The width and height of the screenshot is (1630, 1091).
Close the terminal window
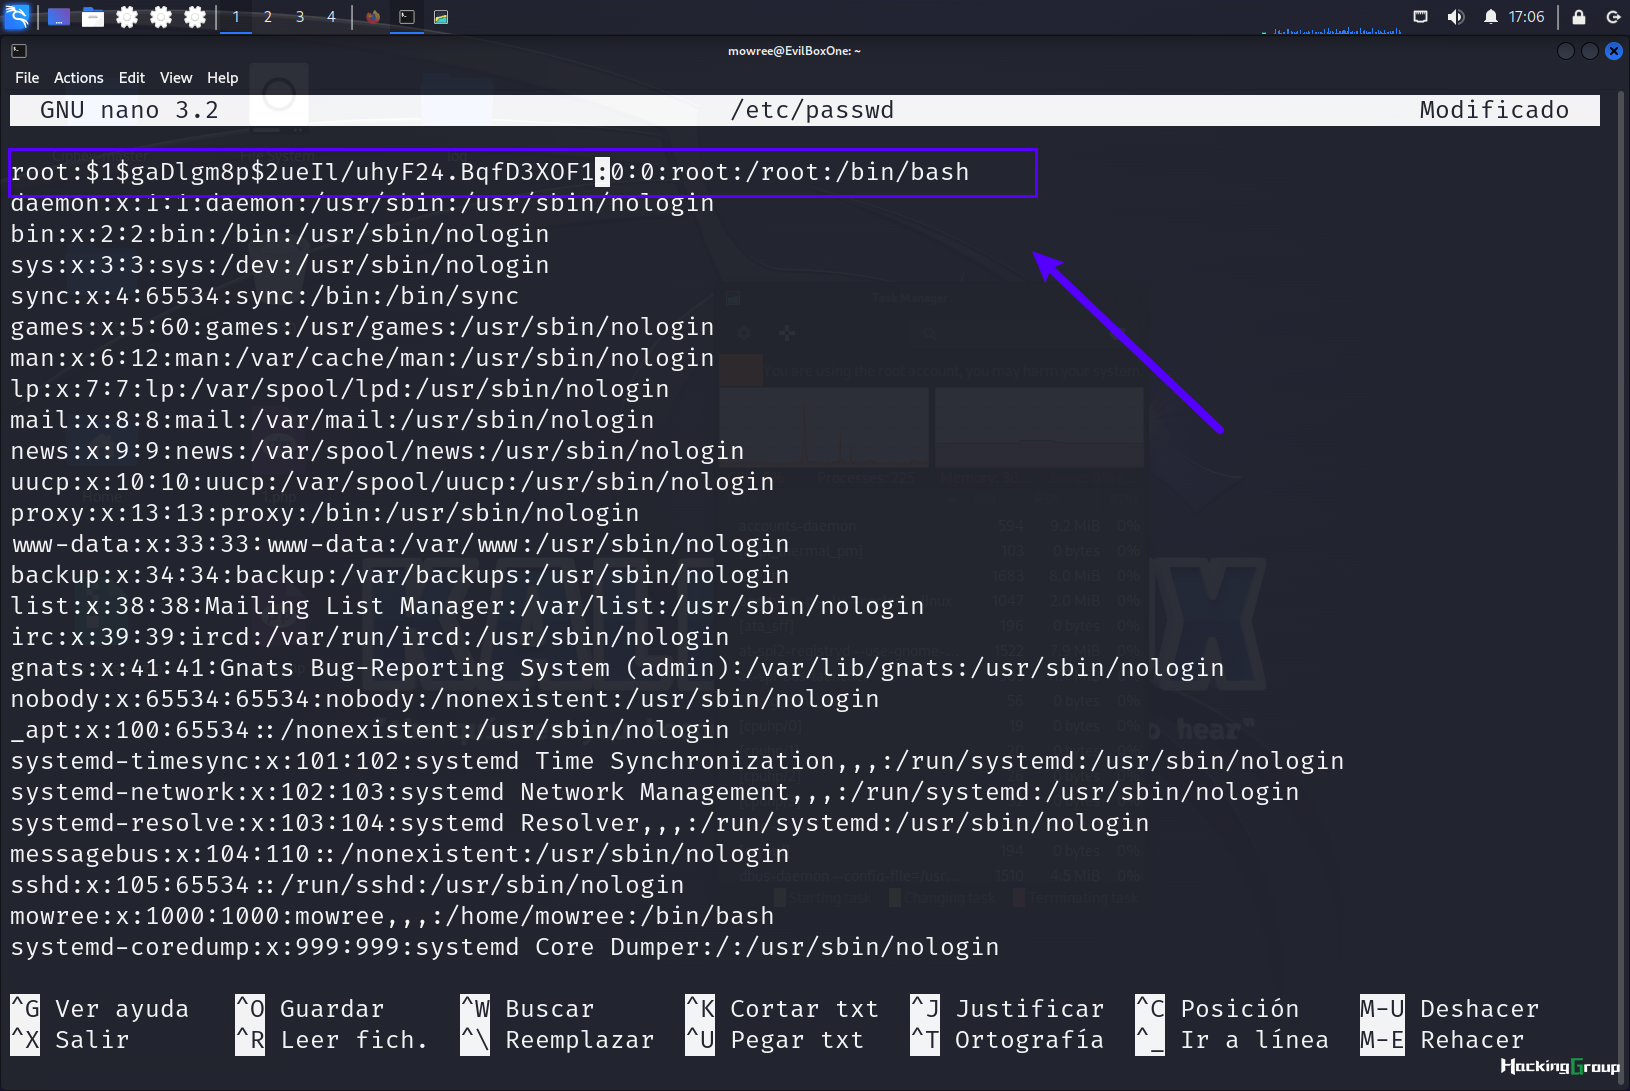(x=1614, y=51)
